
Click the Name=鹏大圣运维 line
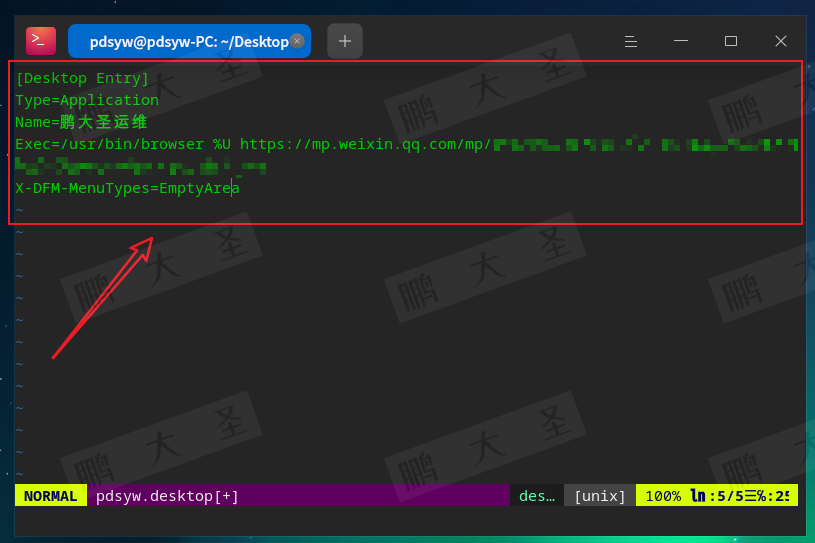[x=81, y=122]
